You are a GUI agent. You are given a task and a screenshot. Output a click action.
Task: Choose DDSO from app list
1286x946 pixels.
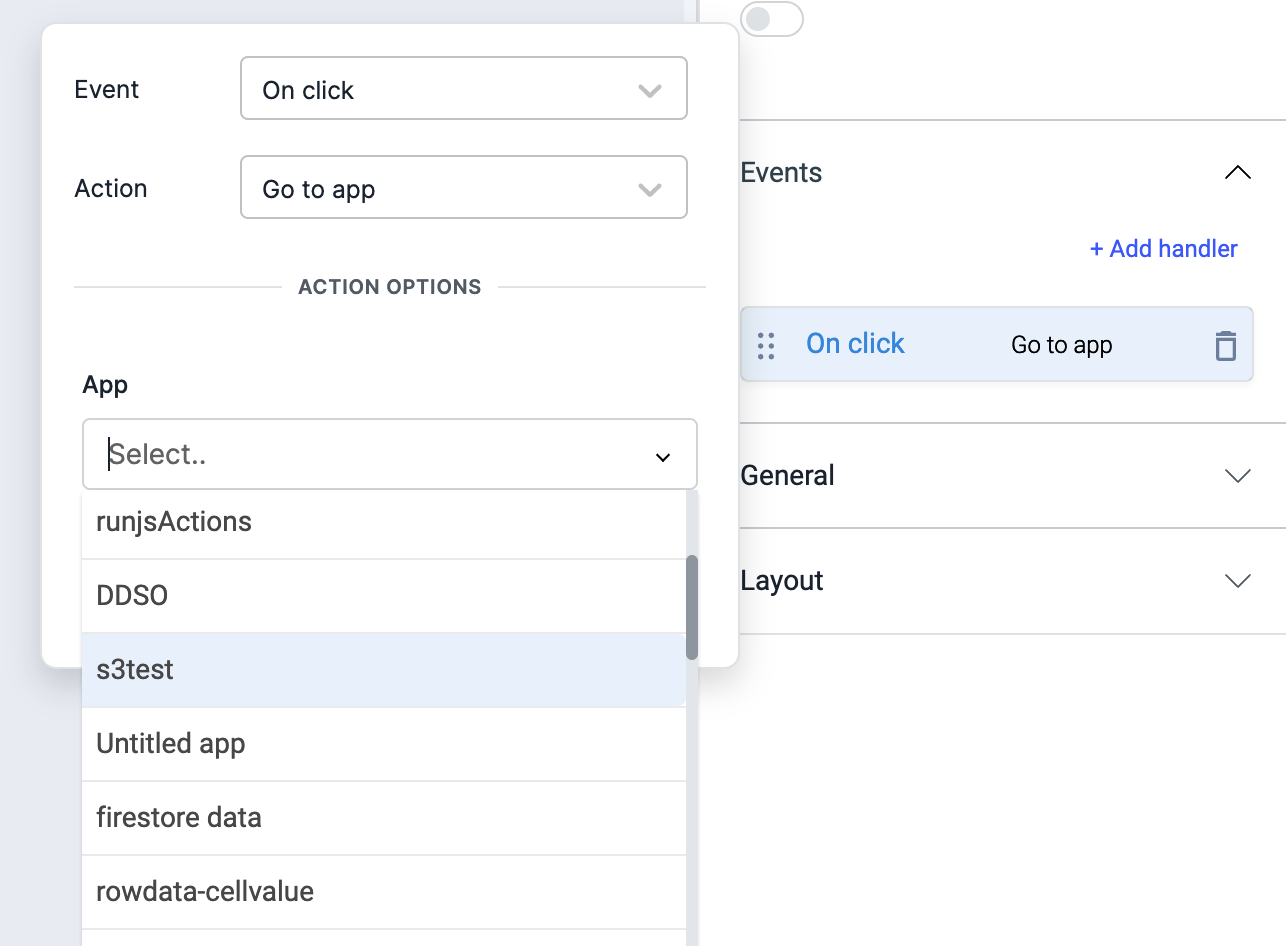pyautogui.click(x=384, y=596)
